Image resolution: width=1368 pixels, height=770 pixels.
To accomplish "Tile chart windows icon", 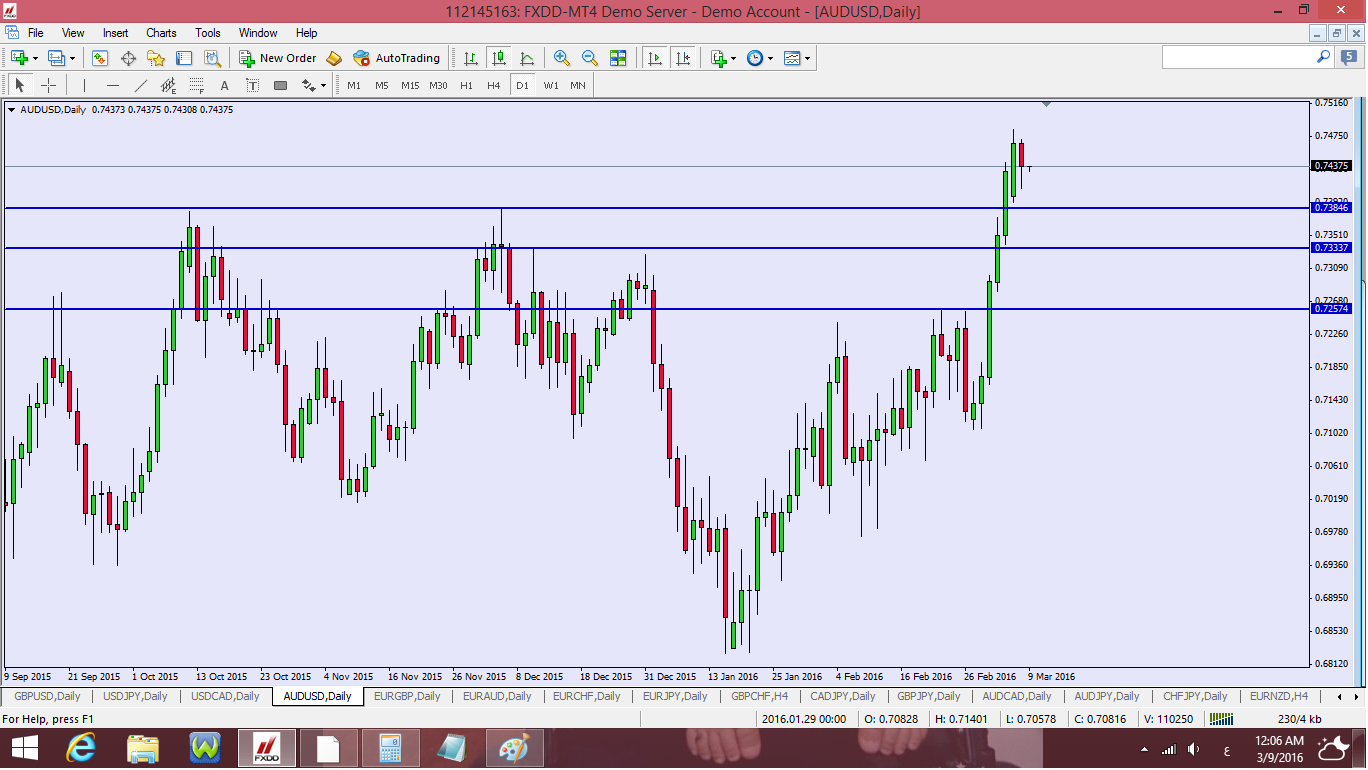I will [x=618, y=58].
